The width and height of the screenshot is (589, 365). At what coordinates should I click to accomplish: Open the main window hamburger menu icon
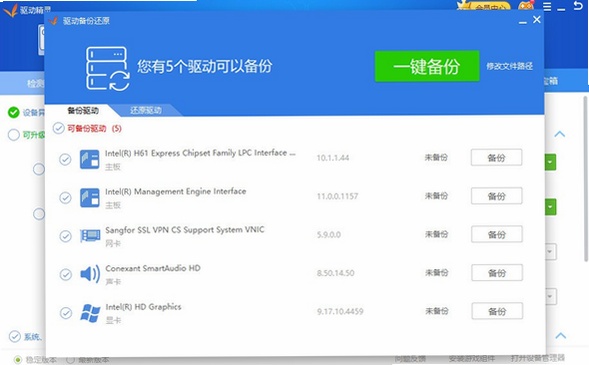pos(547,7)
